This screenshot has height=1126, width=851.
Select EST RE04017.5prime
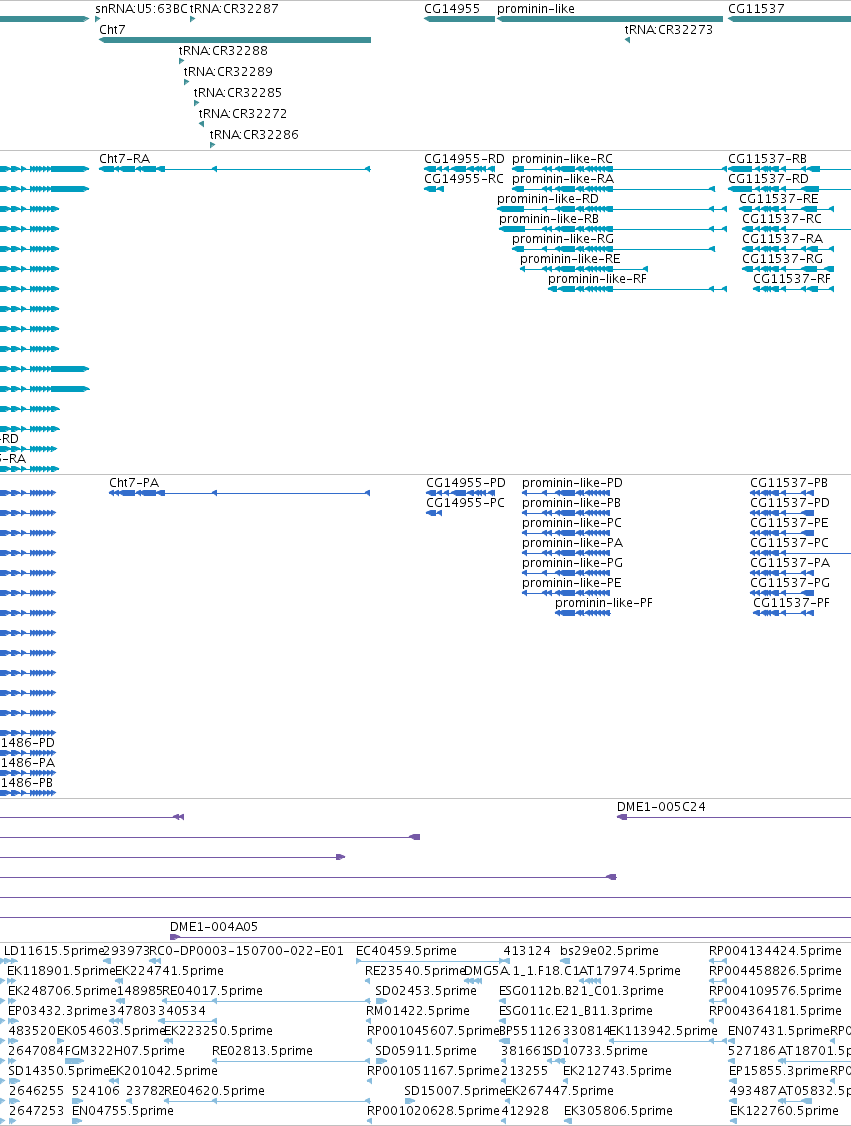[x=213, y=991]
